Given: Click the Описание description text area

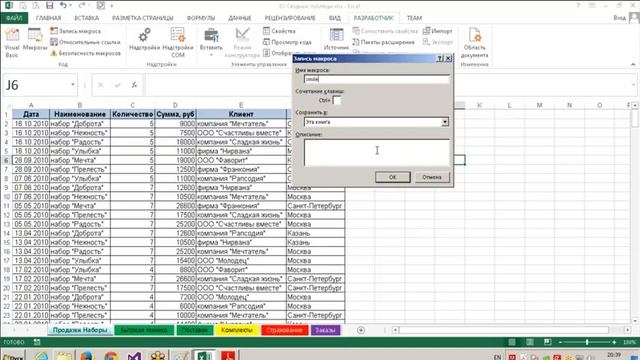Looking at the screenshot, I should 376,152.
